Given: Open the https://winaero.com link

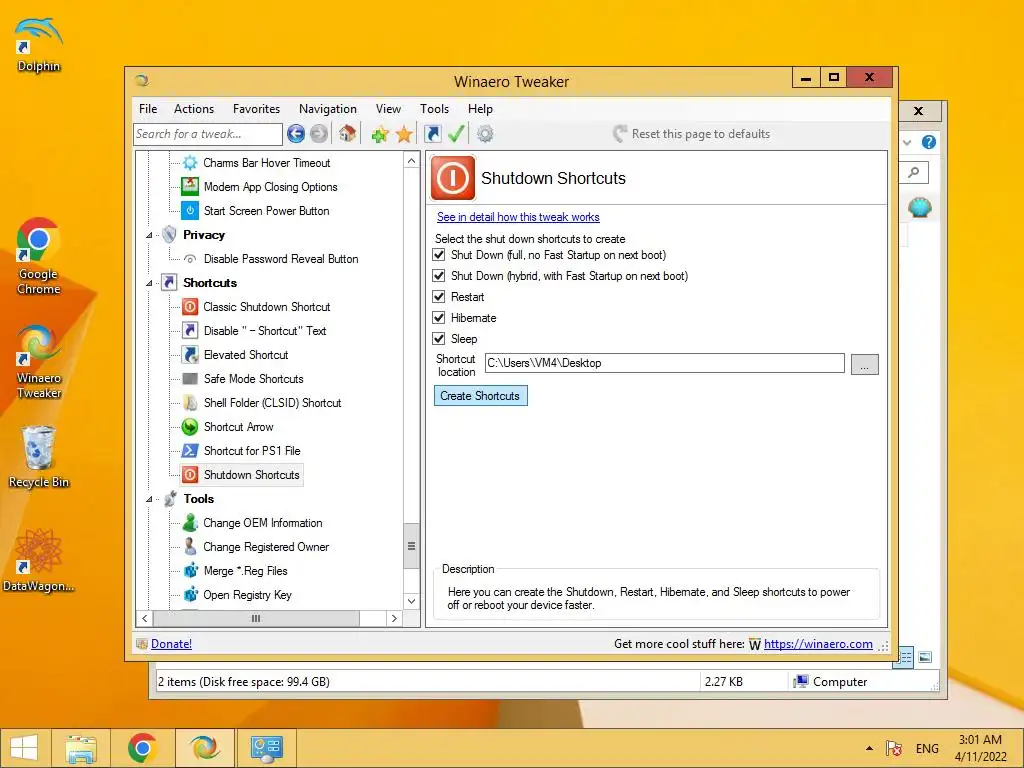Looking at the screenshot, I should 818,644.
